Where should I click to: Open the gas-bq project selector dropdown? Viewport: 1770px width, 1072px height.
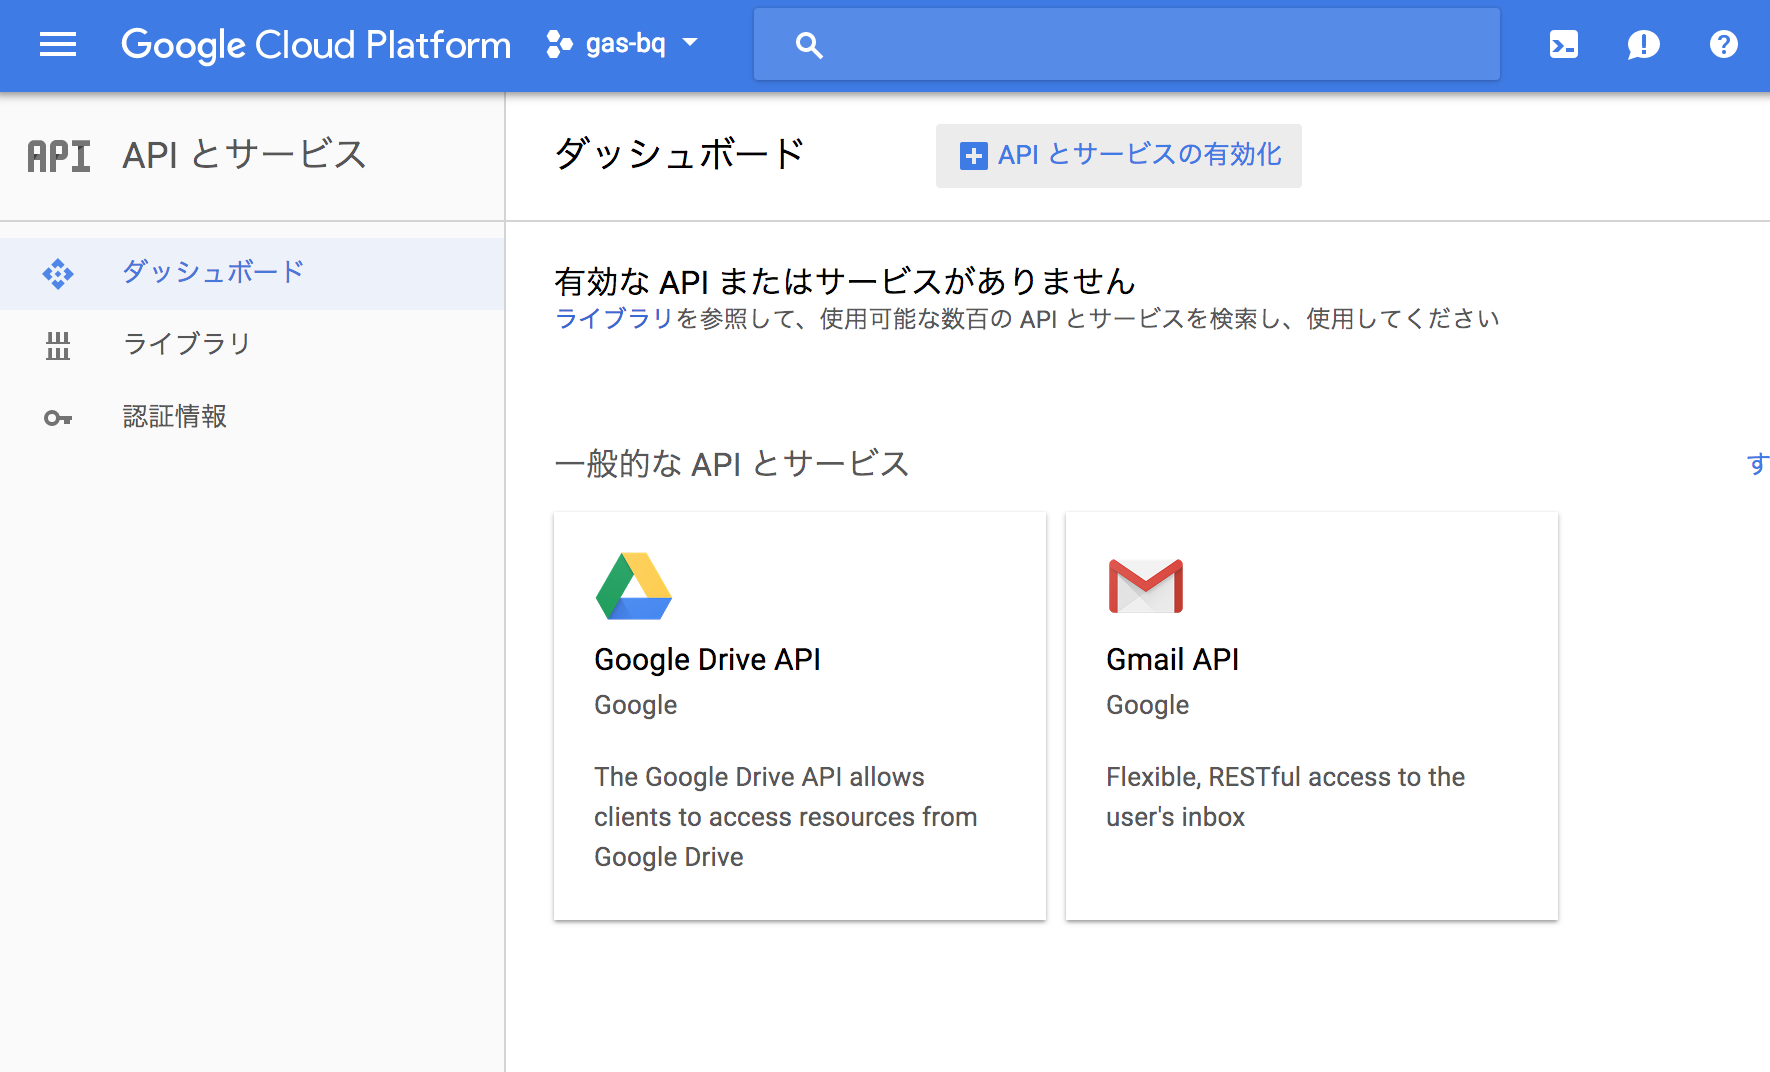[622, 44]
